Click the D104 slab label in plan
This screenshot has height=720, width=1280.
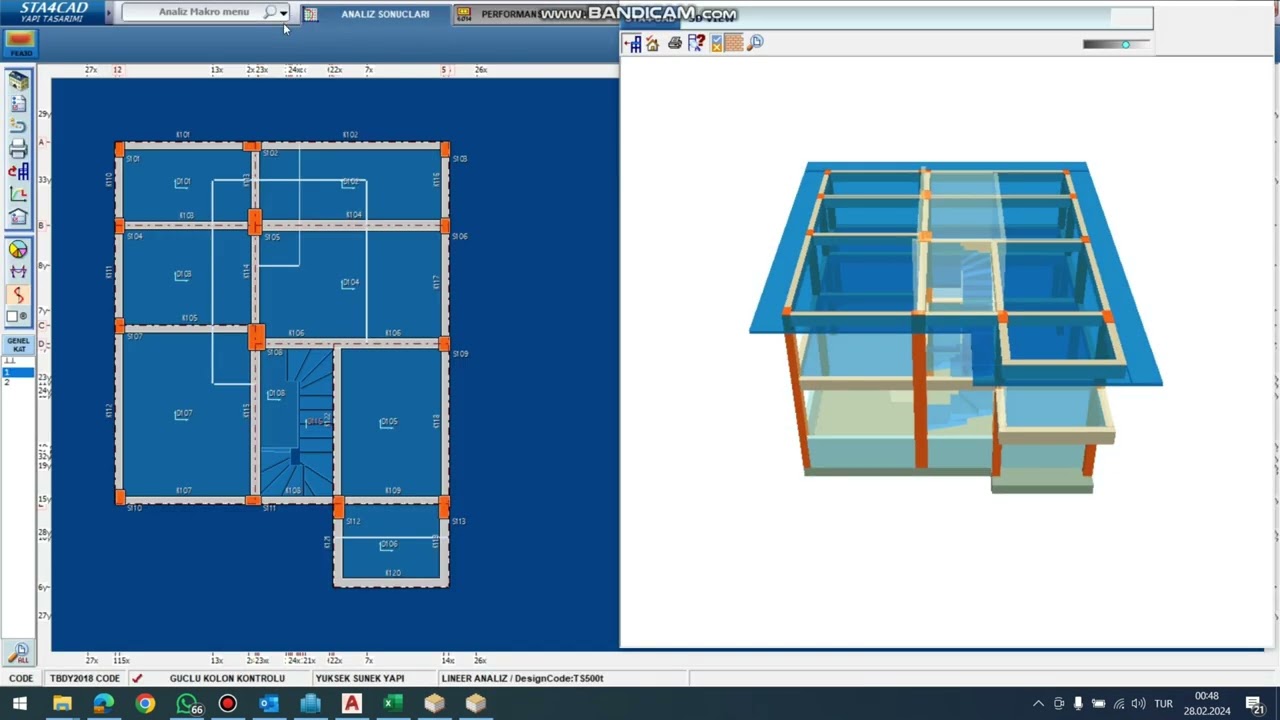click(350, 283)
